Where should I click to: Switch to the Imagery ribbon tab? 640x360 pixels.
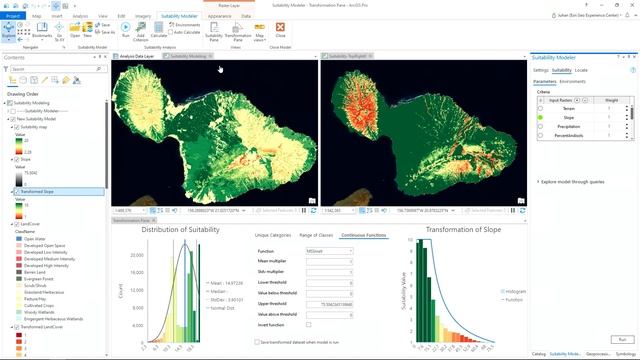[143, 16]
